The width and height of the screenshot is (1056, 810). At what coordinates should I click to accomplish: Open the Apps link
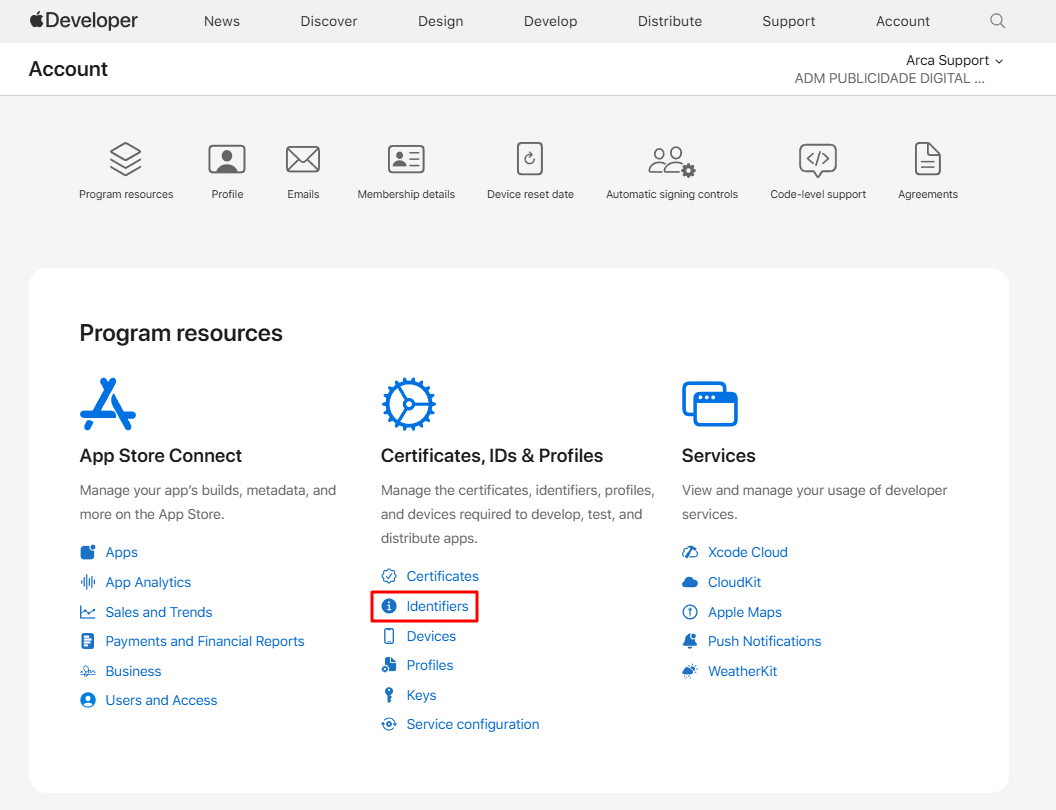click(121, 552)
